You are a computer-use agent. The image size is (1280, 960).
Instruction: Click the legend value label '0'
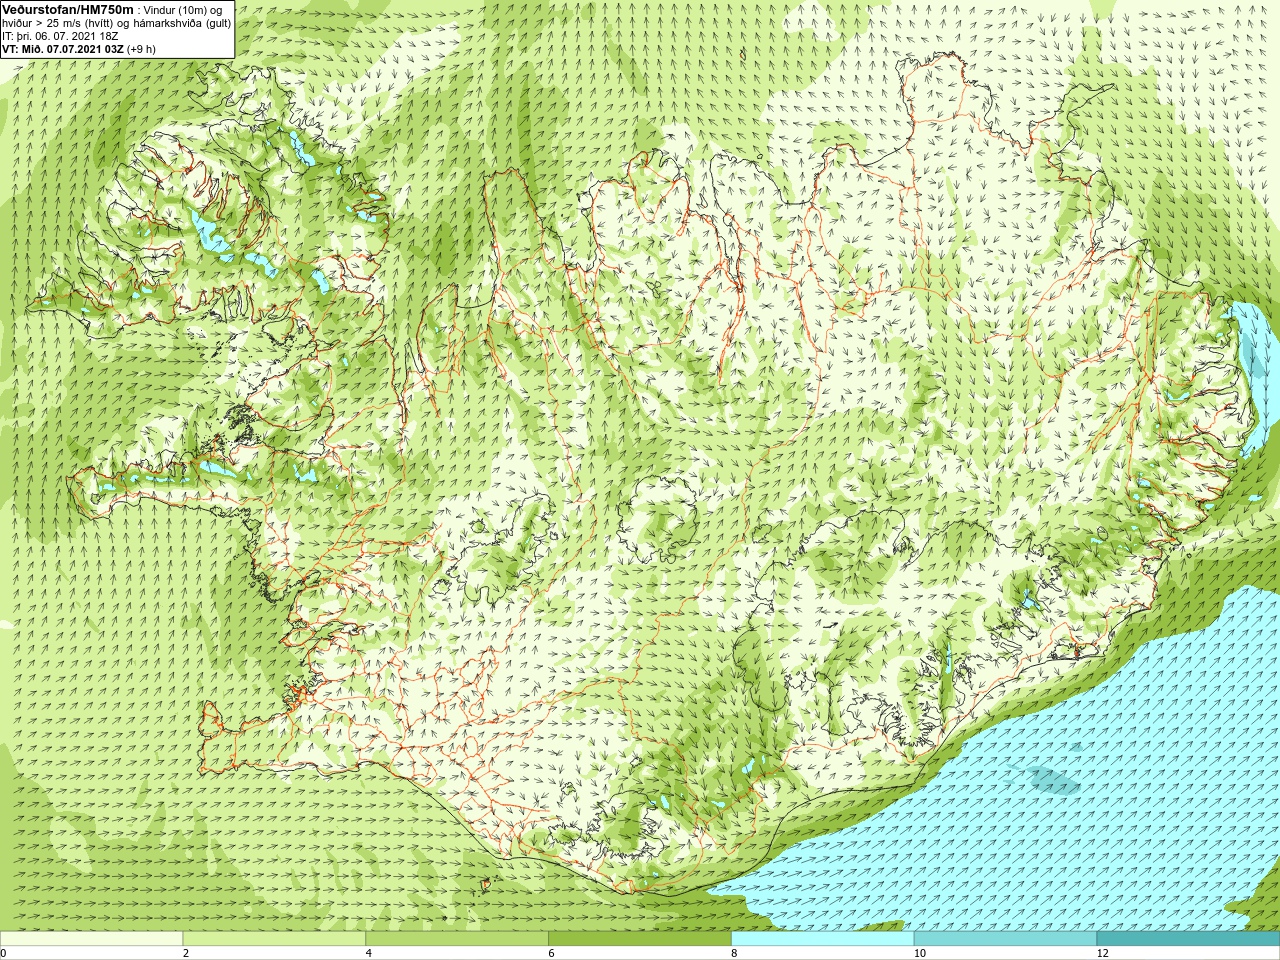pyautogui.click(x=4, y=953)
